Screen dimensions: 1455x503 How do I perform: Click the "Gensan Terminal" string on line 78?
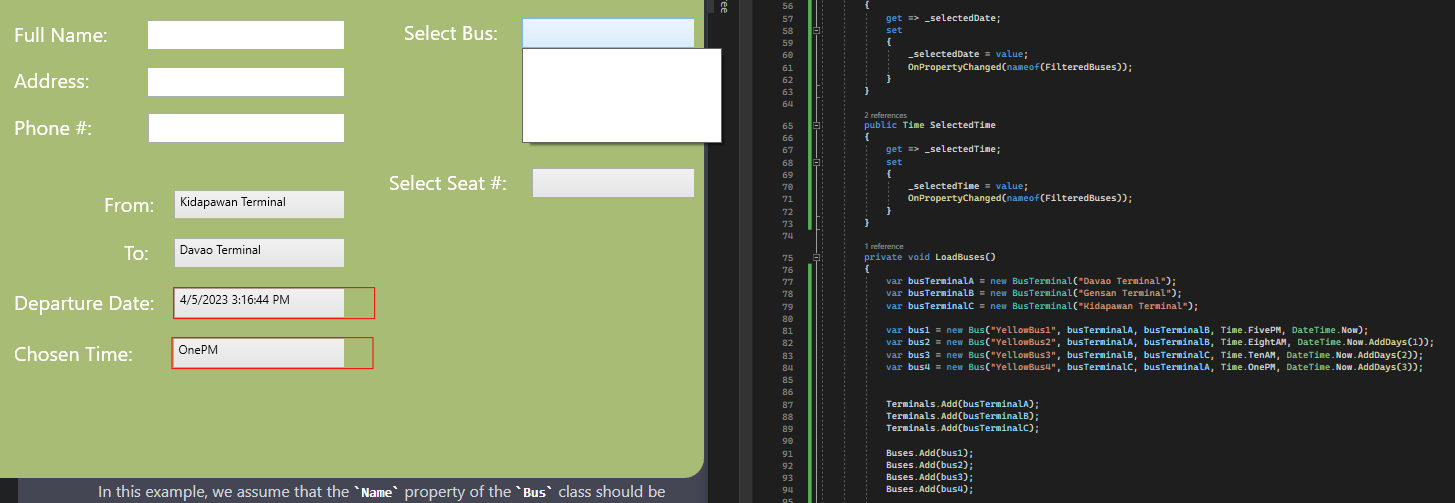point(1123,294)
